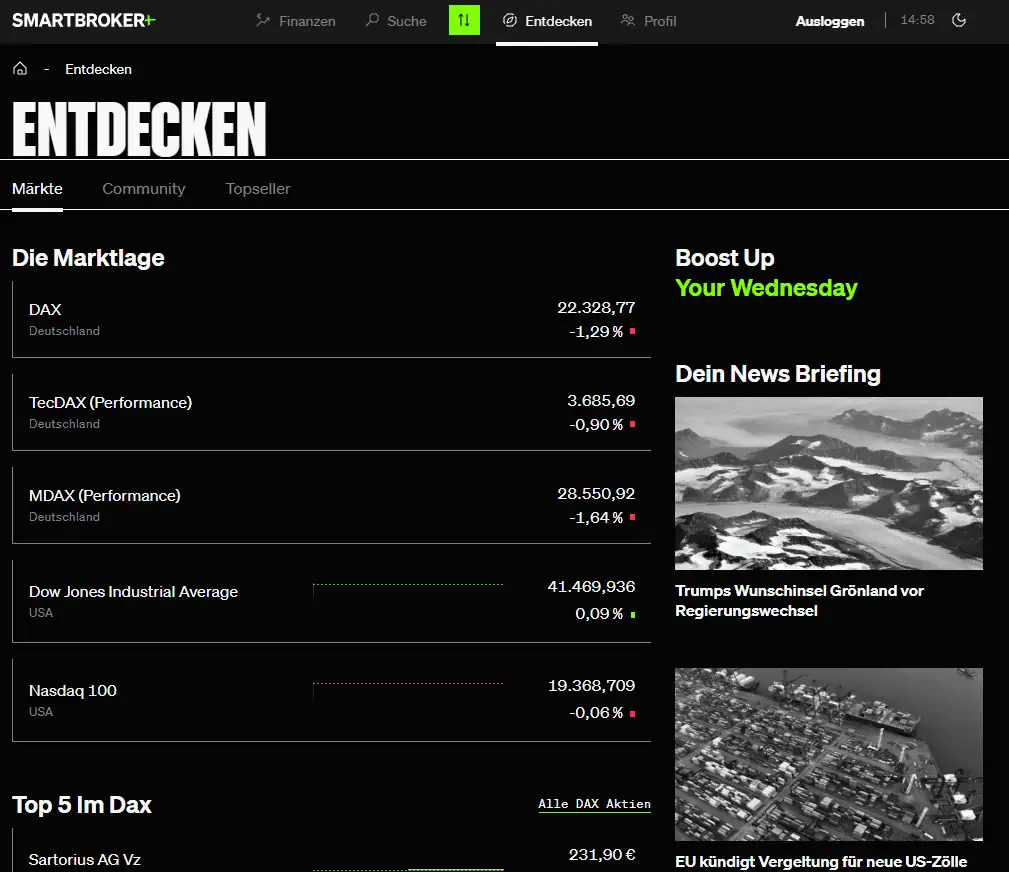
Task: Open the Nasdaq 100 row
Action: [x=331, y=700]
